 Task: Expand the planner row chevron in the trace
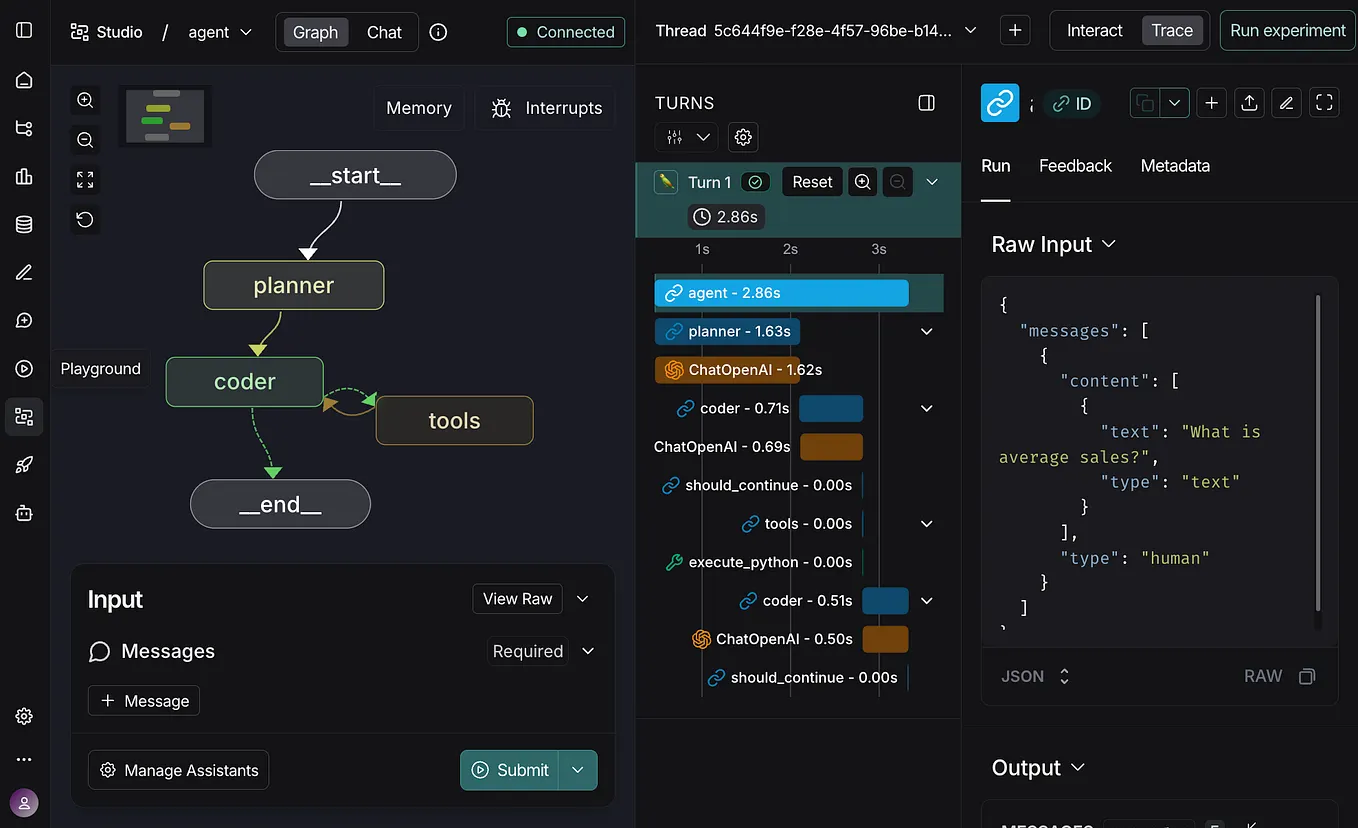click(926, 331)
